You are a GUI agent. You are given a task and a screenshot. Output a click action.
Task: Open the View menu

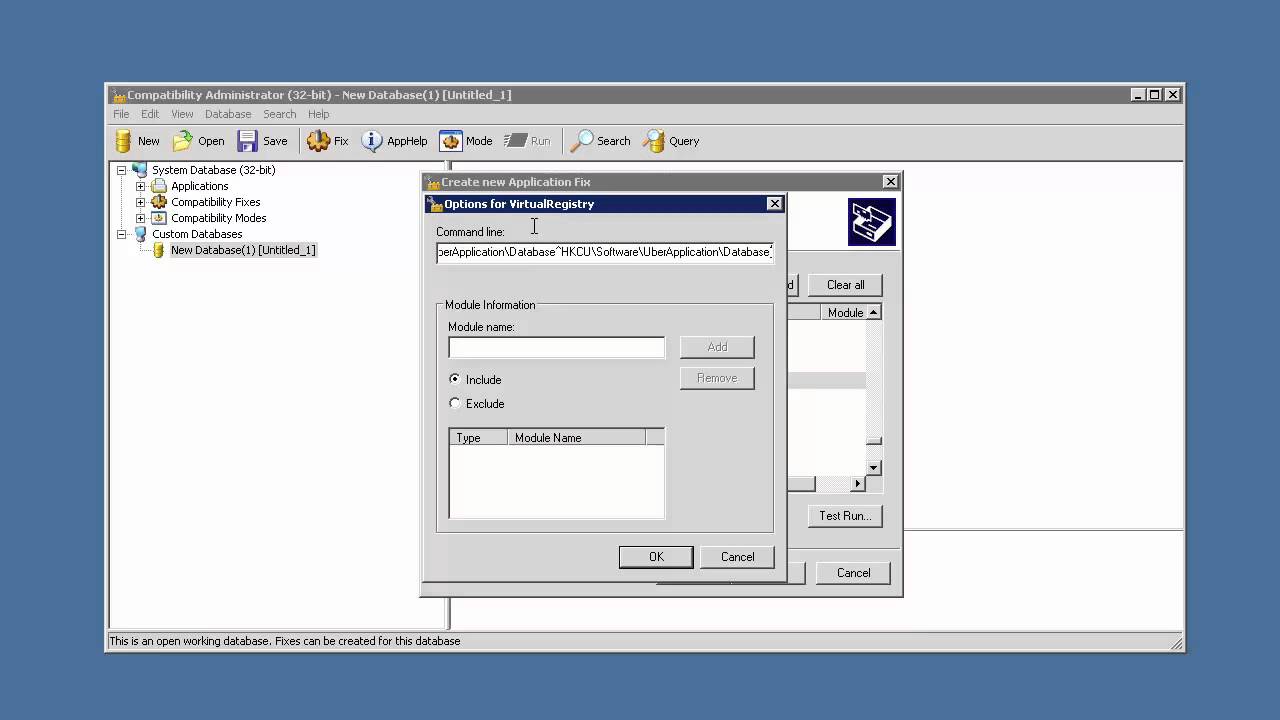(x=182, y=114)
